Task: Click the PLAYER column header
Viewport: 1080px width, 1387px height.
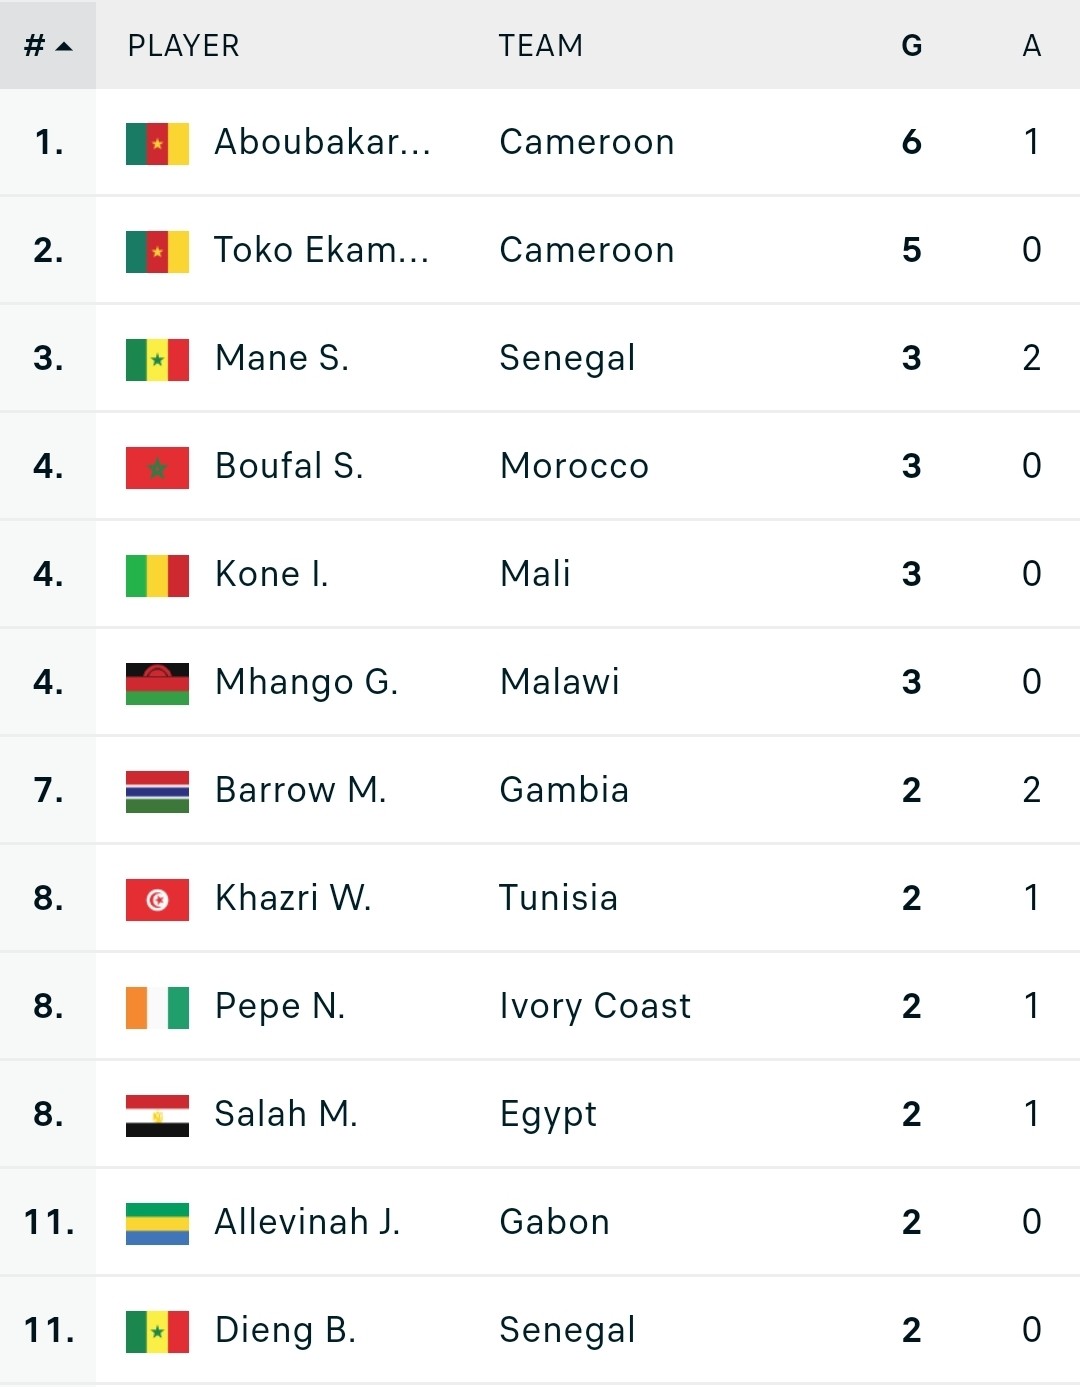Action: tap(184, 45)
